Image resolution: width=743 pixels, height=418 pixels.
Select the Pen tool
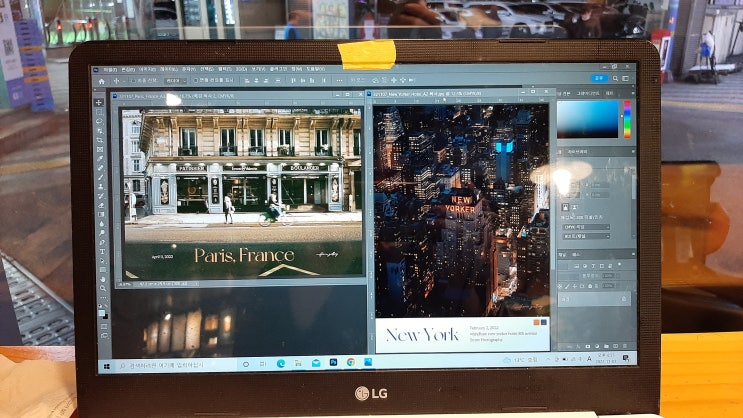[102, 242]
